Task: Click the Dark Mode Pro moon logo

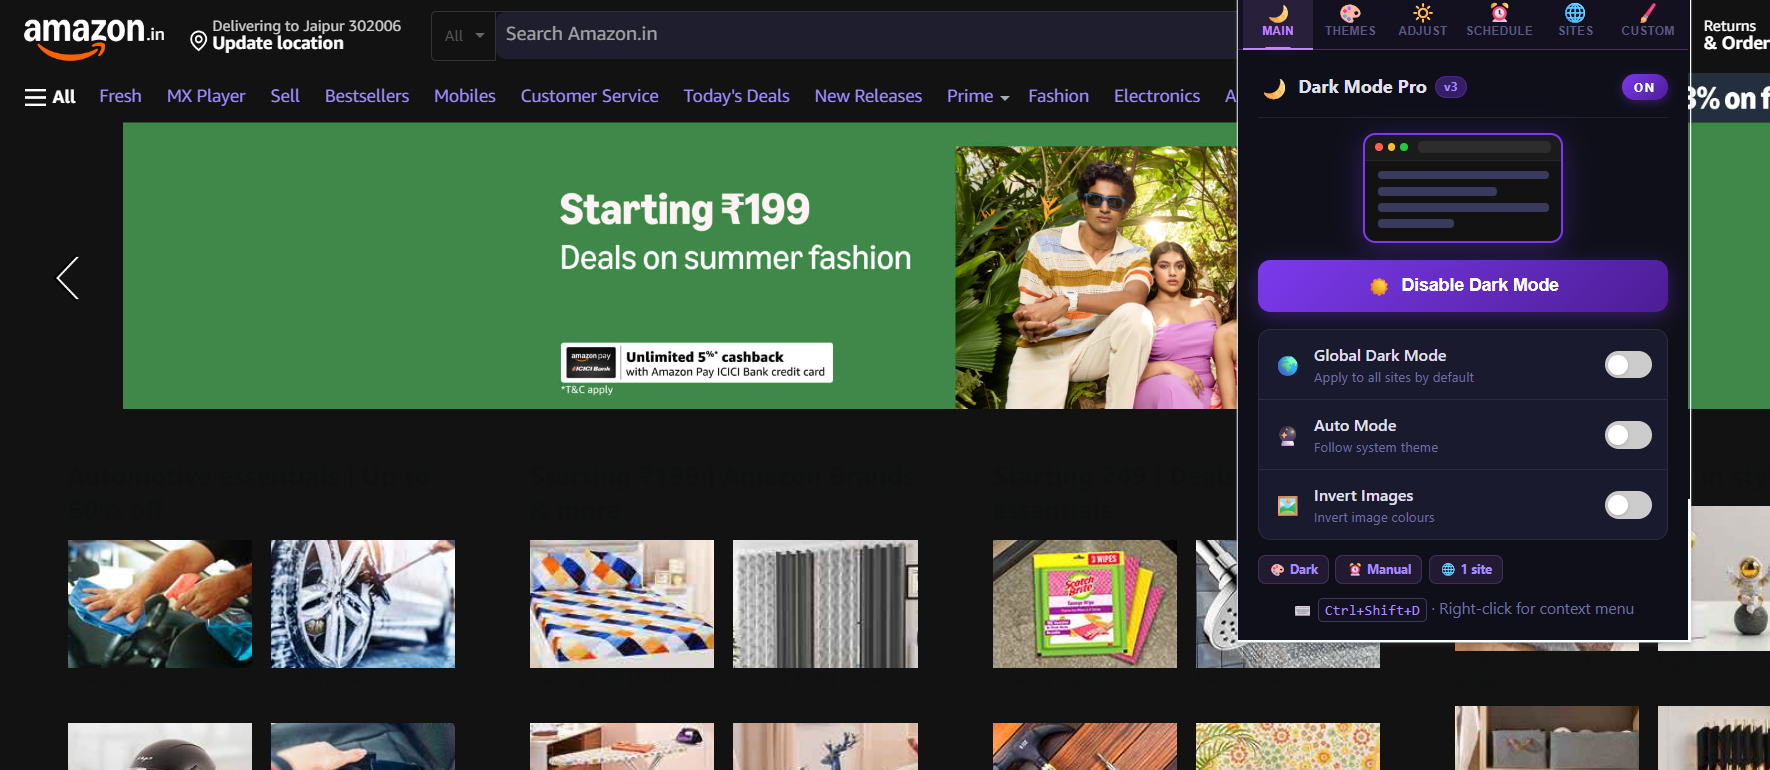Action: tap(1274, 88)
